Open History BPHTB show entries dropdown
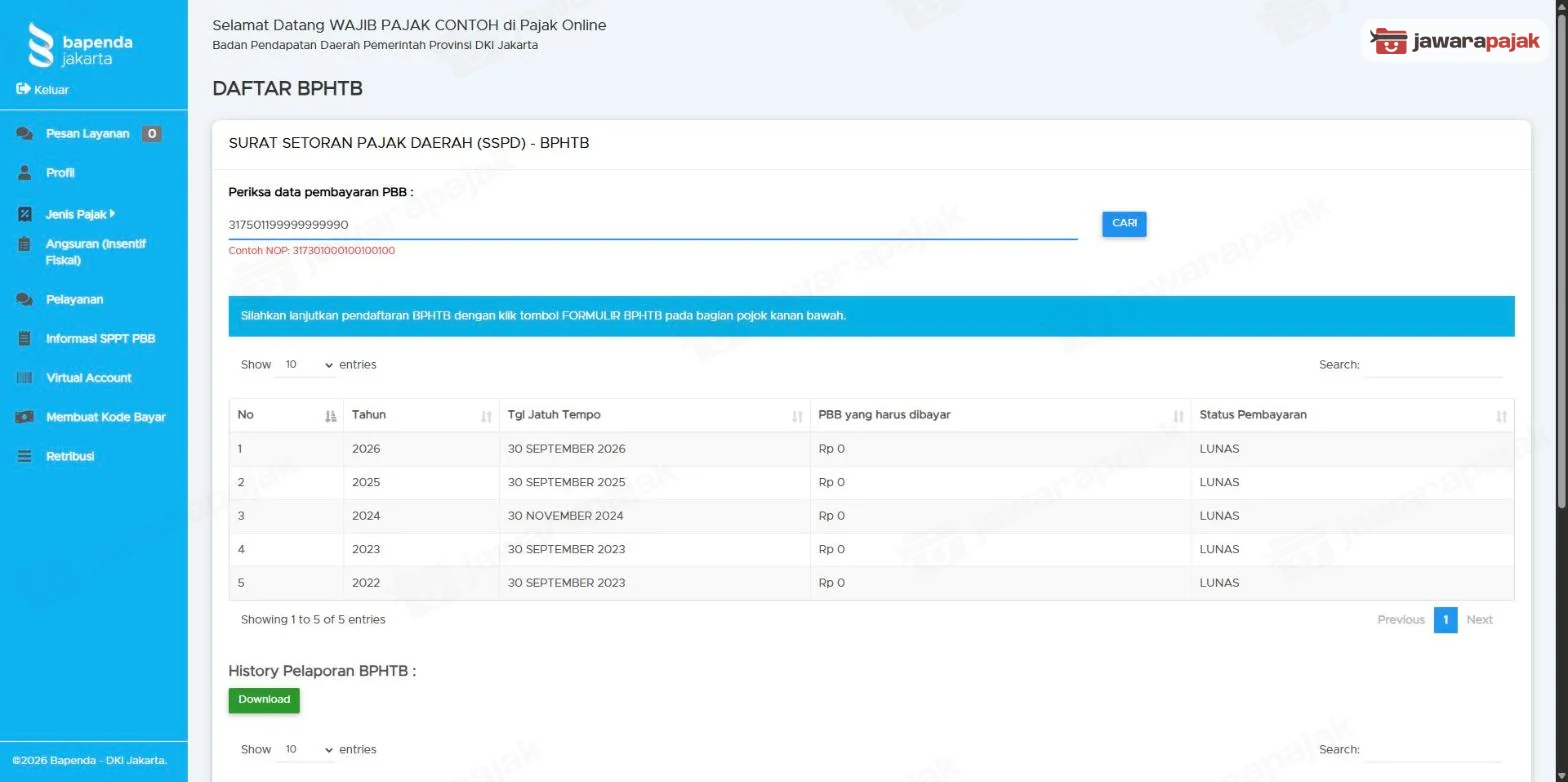Image resolution: width=1568 pixels, height=782 pixels. pyautogui.click(x=307, y=750)
